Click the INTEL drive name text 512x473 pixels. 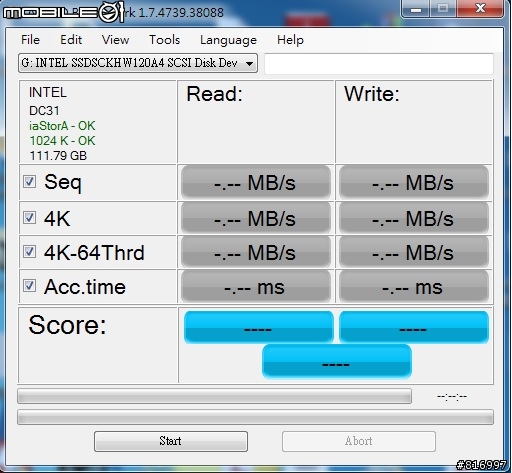click(48, 92)
